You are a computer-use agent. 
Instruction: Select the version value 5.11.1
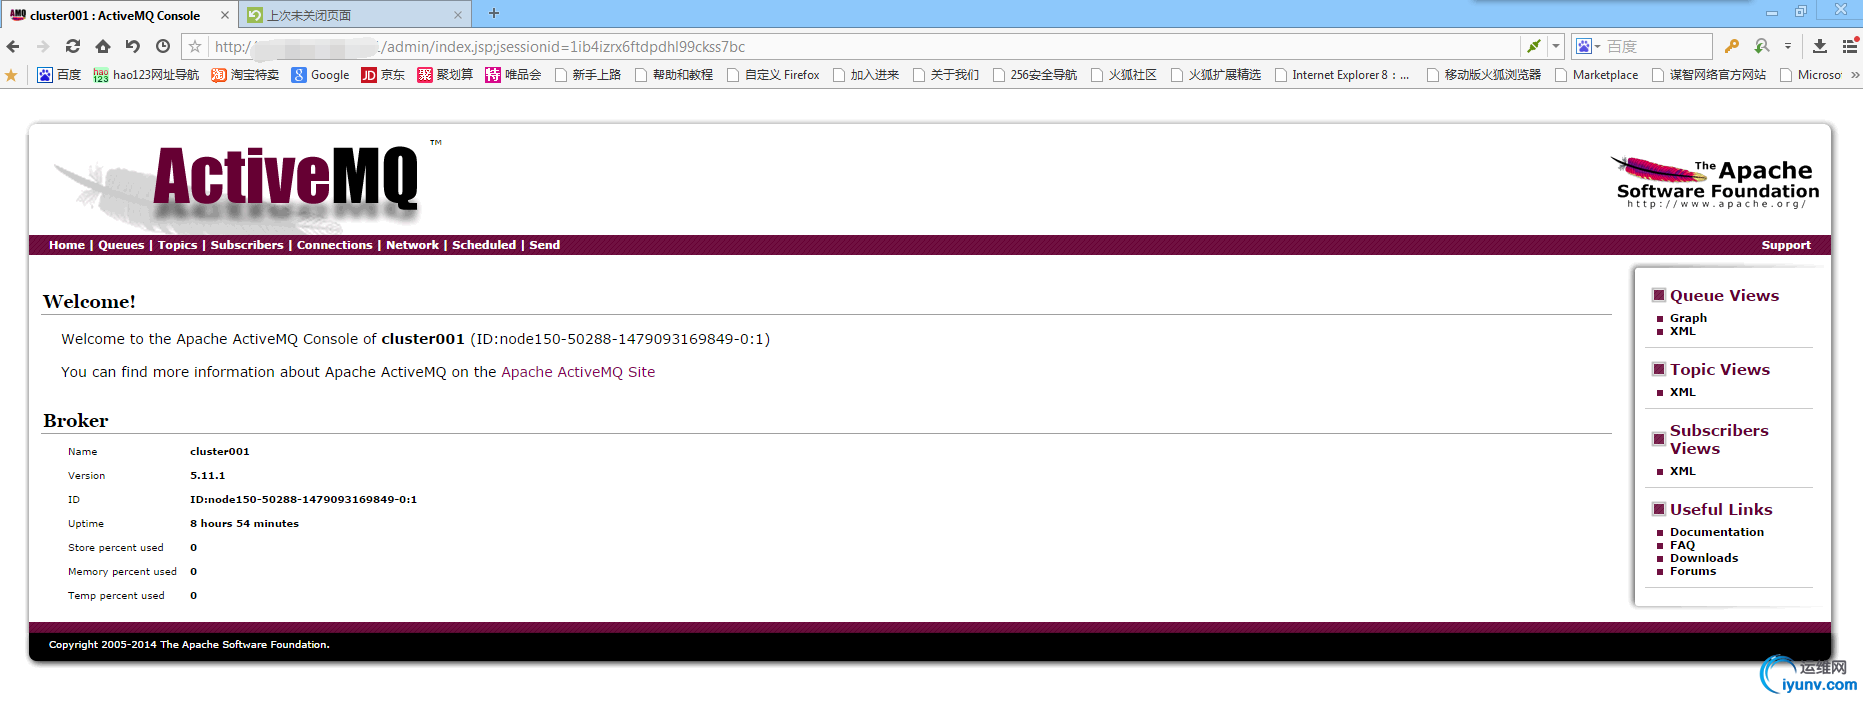point(208,475)
